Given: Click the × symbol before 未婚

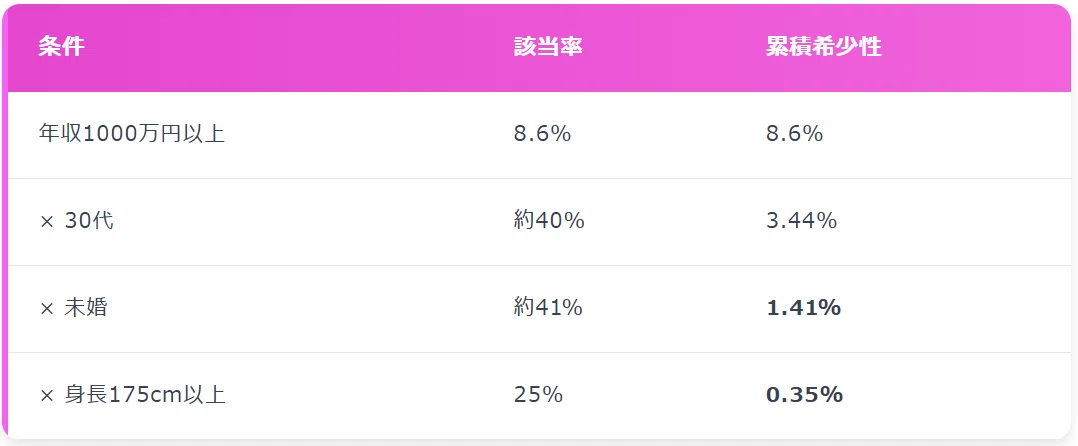Looking at the screenshot, I should [x=47, y=309].
